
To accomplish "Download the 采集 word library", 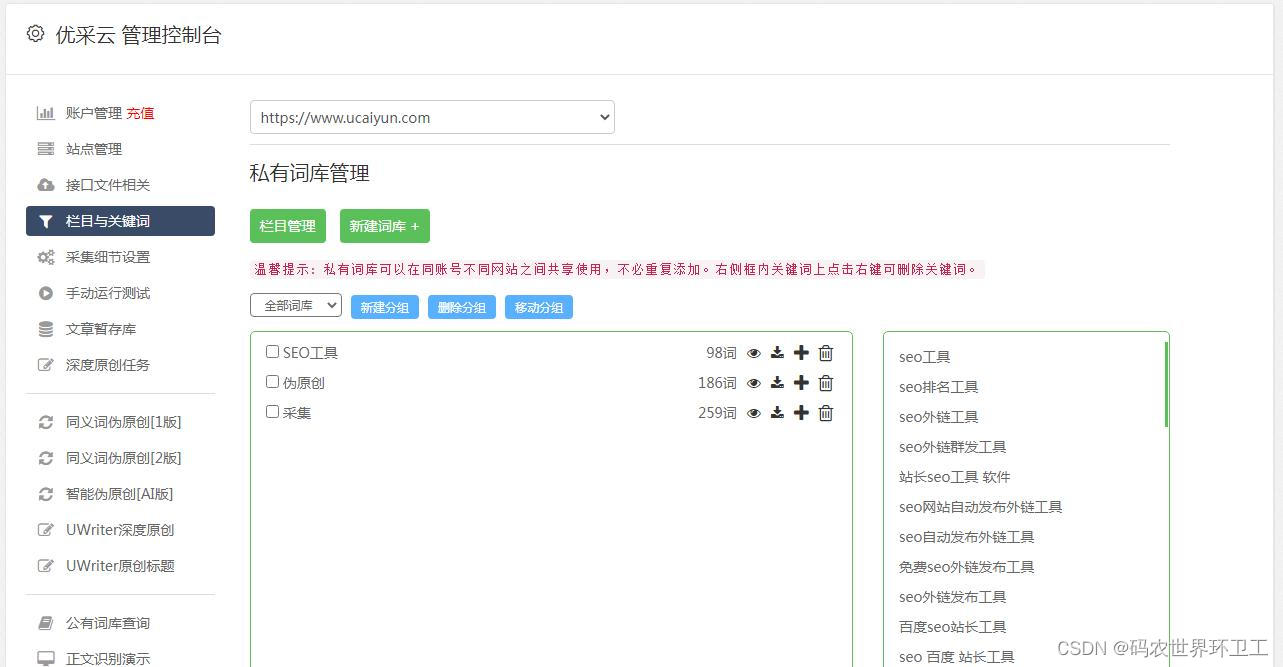I will pyautogui.click(x=777, y=413).
